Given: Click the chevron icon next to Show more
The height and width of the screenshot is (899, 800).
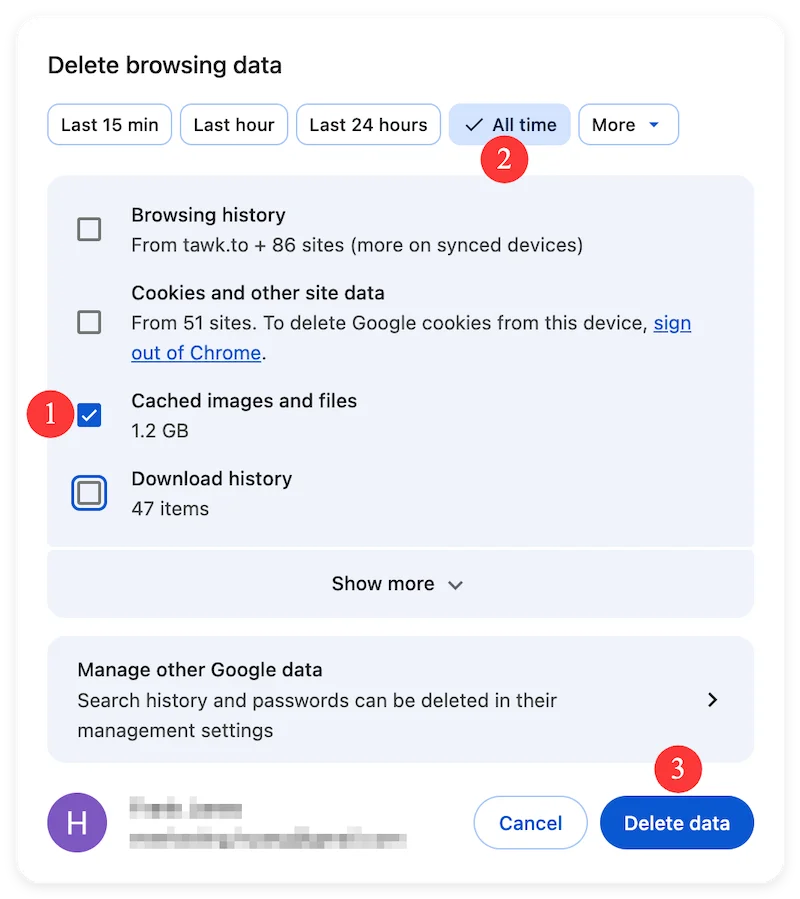Looking at the screenshot, I should tap(456, 584).
